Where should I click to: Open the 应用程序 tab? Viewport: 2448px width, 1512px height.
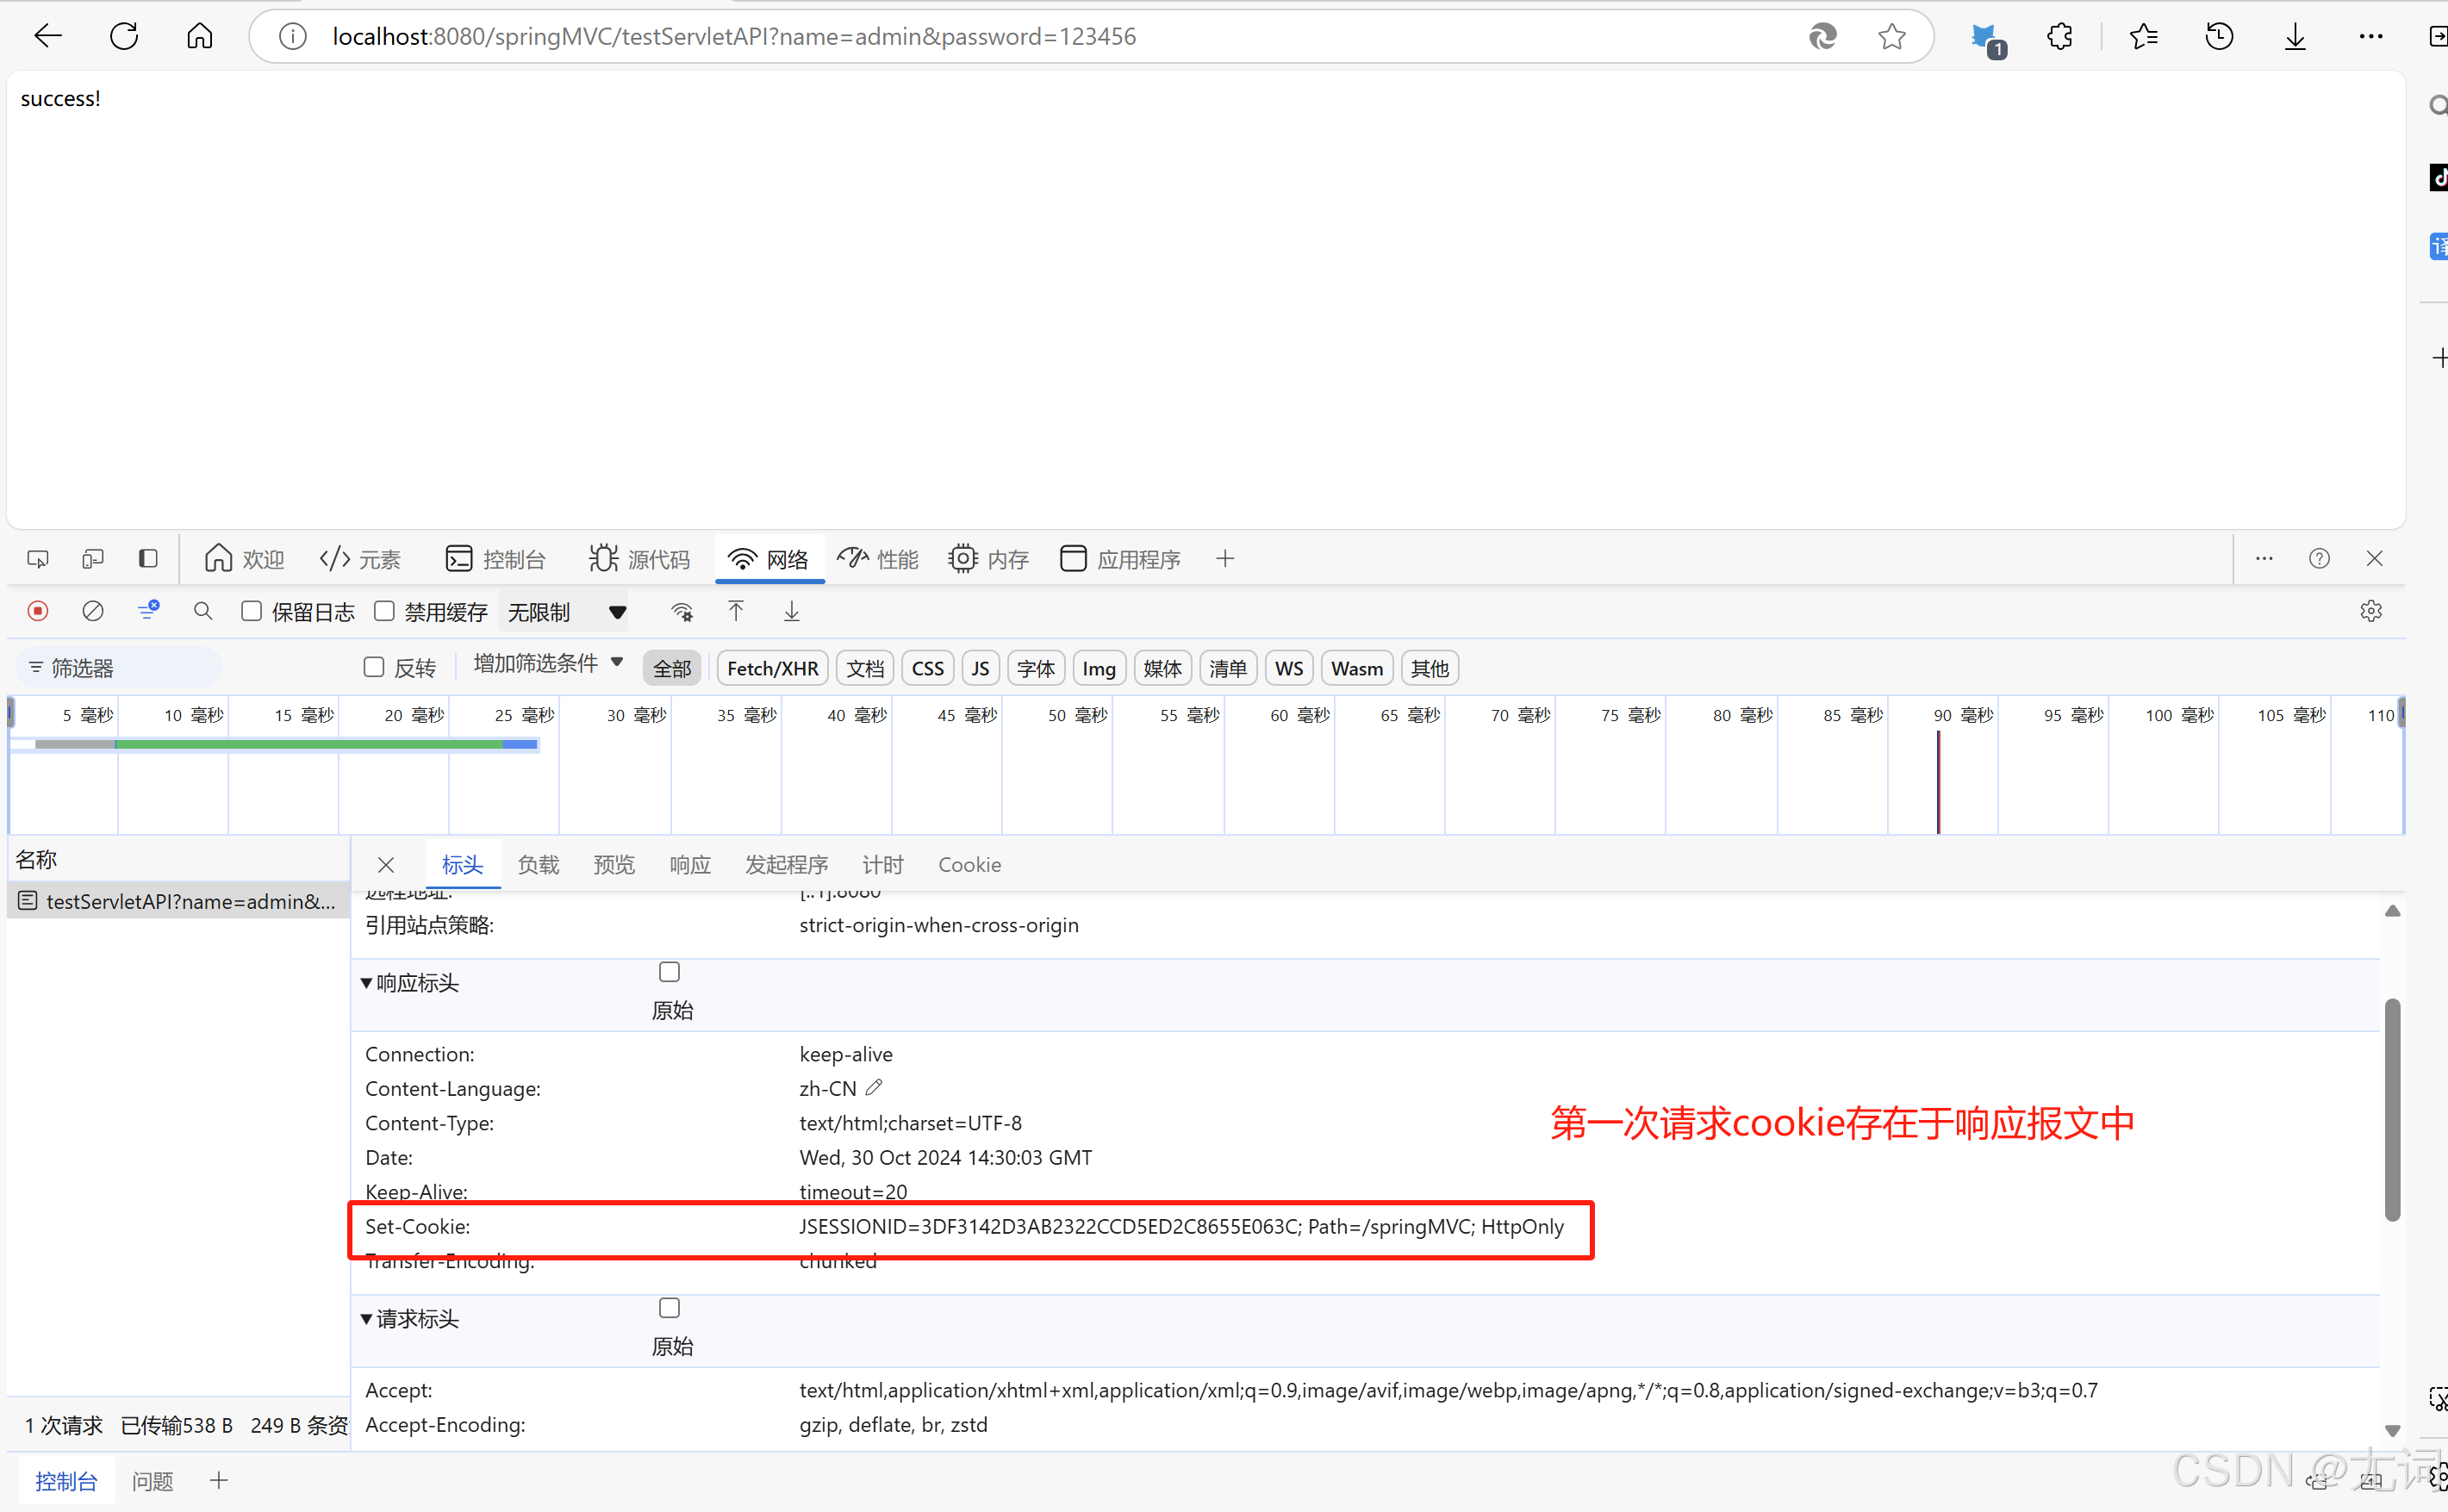coord(1120,559)
